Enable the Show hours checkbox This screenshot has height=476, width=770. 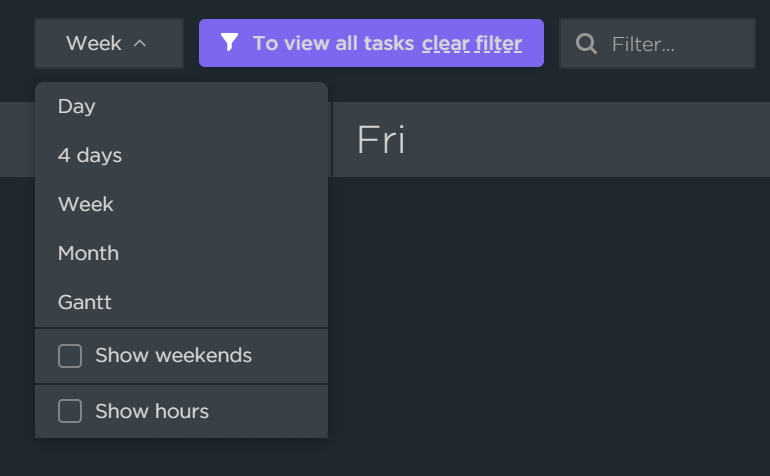[x=70, y=412]
